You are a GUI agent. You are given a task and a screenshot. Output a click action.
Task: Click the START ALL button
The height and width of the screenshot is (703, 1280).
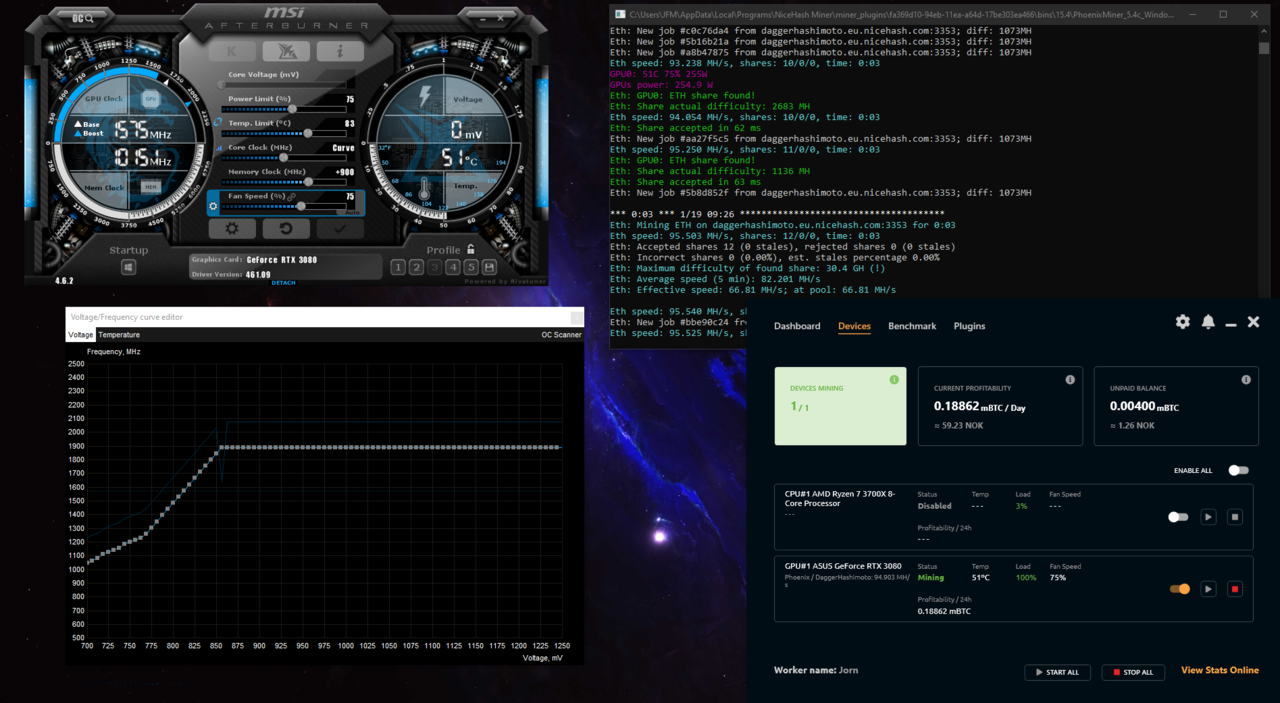pyautogui.click(x=1057, y=672)
